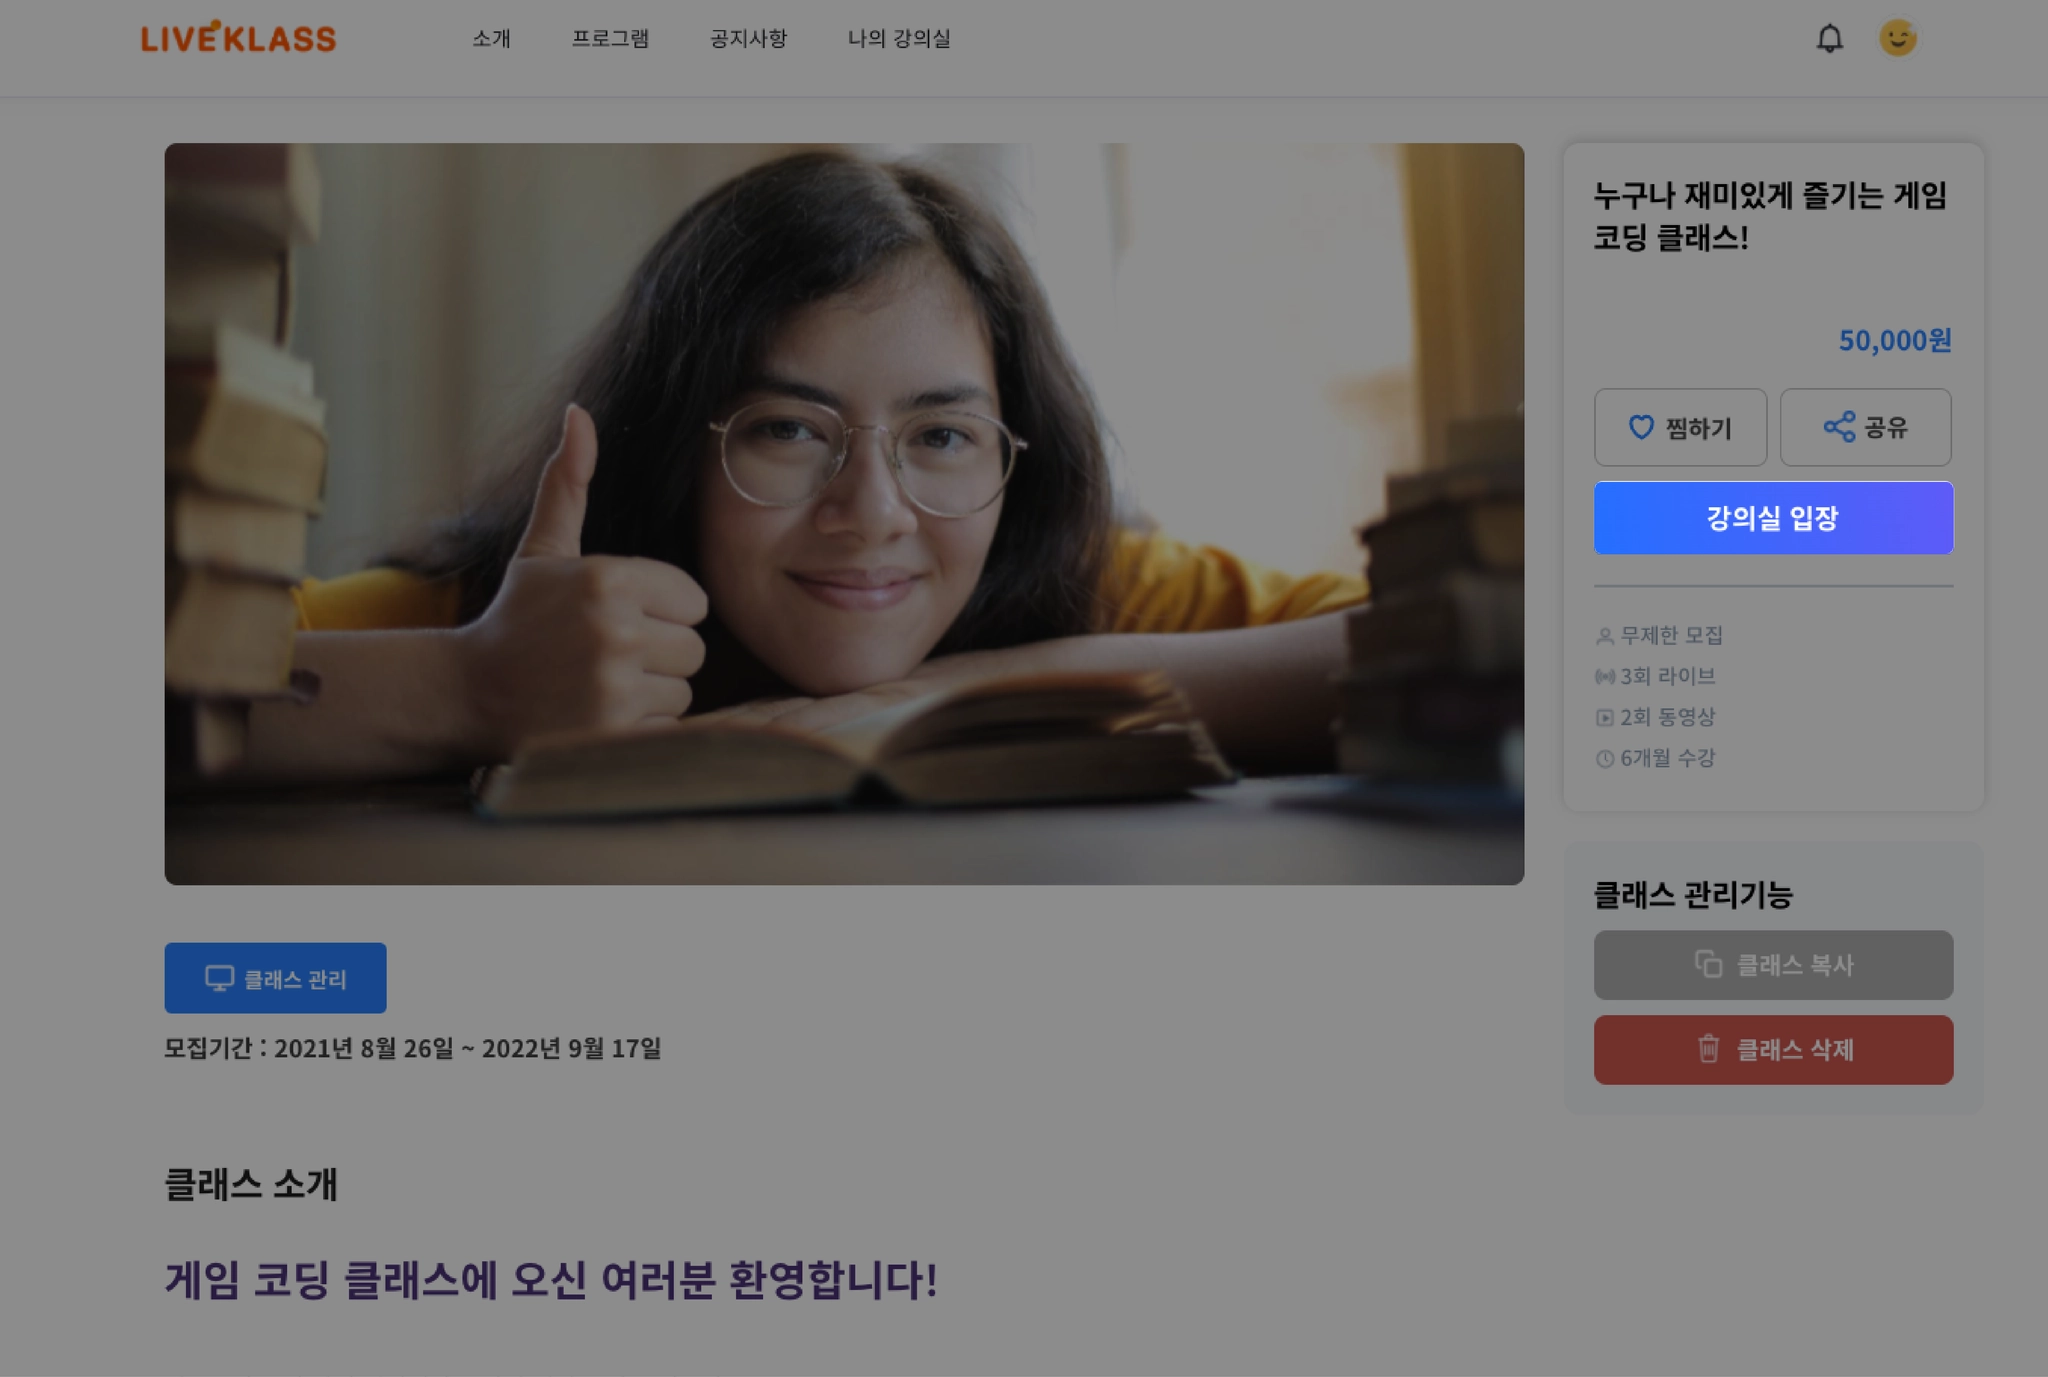Open the 프로그램 menu item
The width and height of the screenshot is (2048, 1377).
click(610, 39)
